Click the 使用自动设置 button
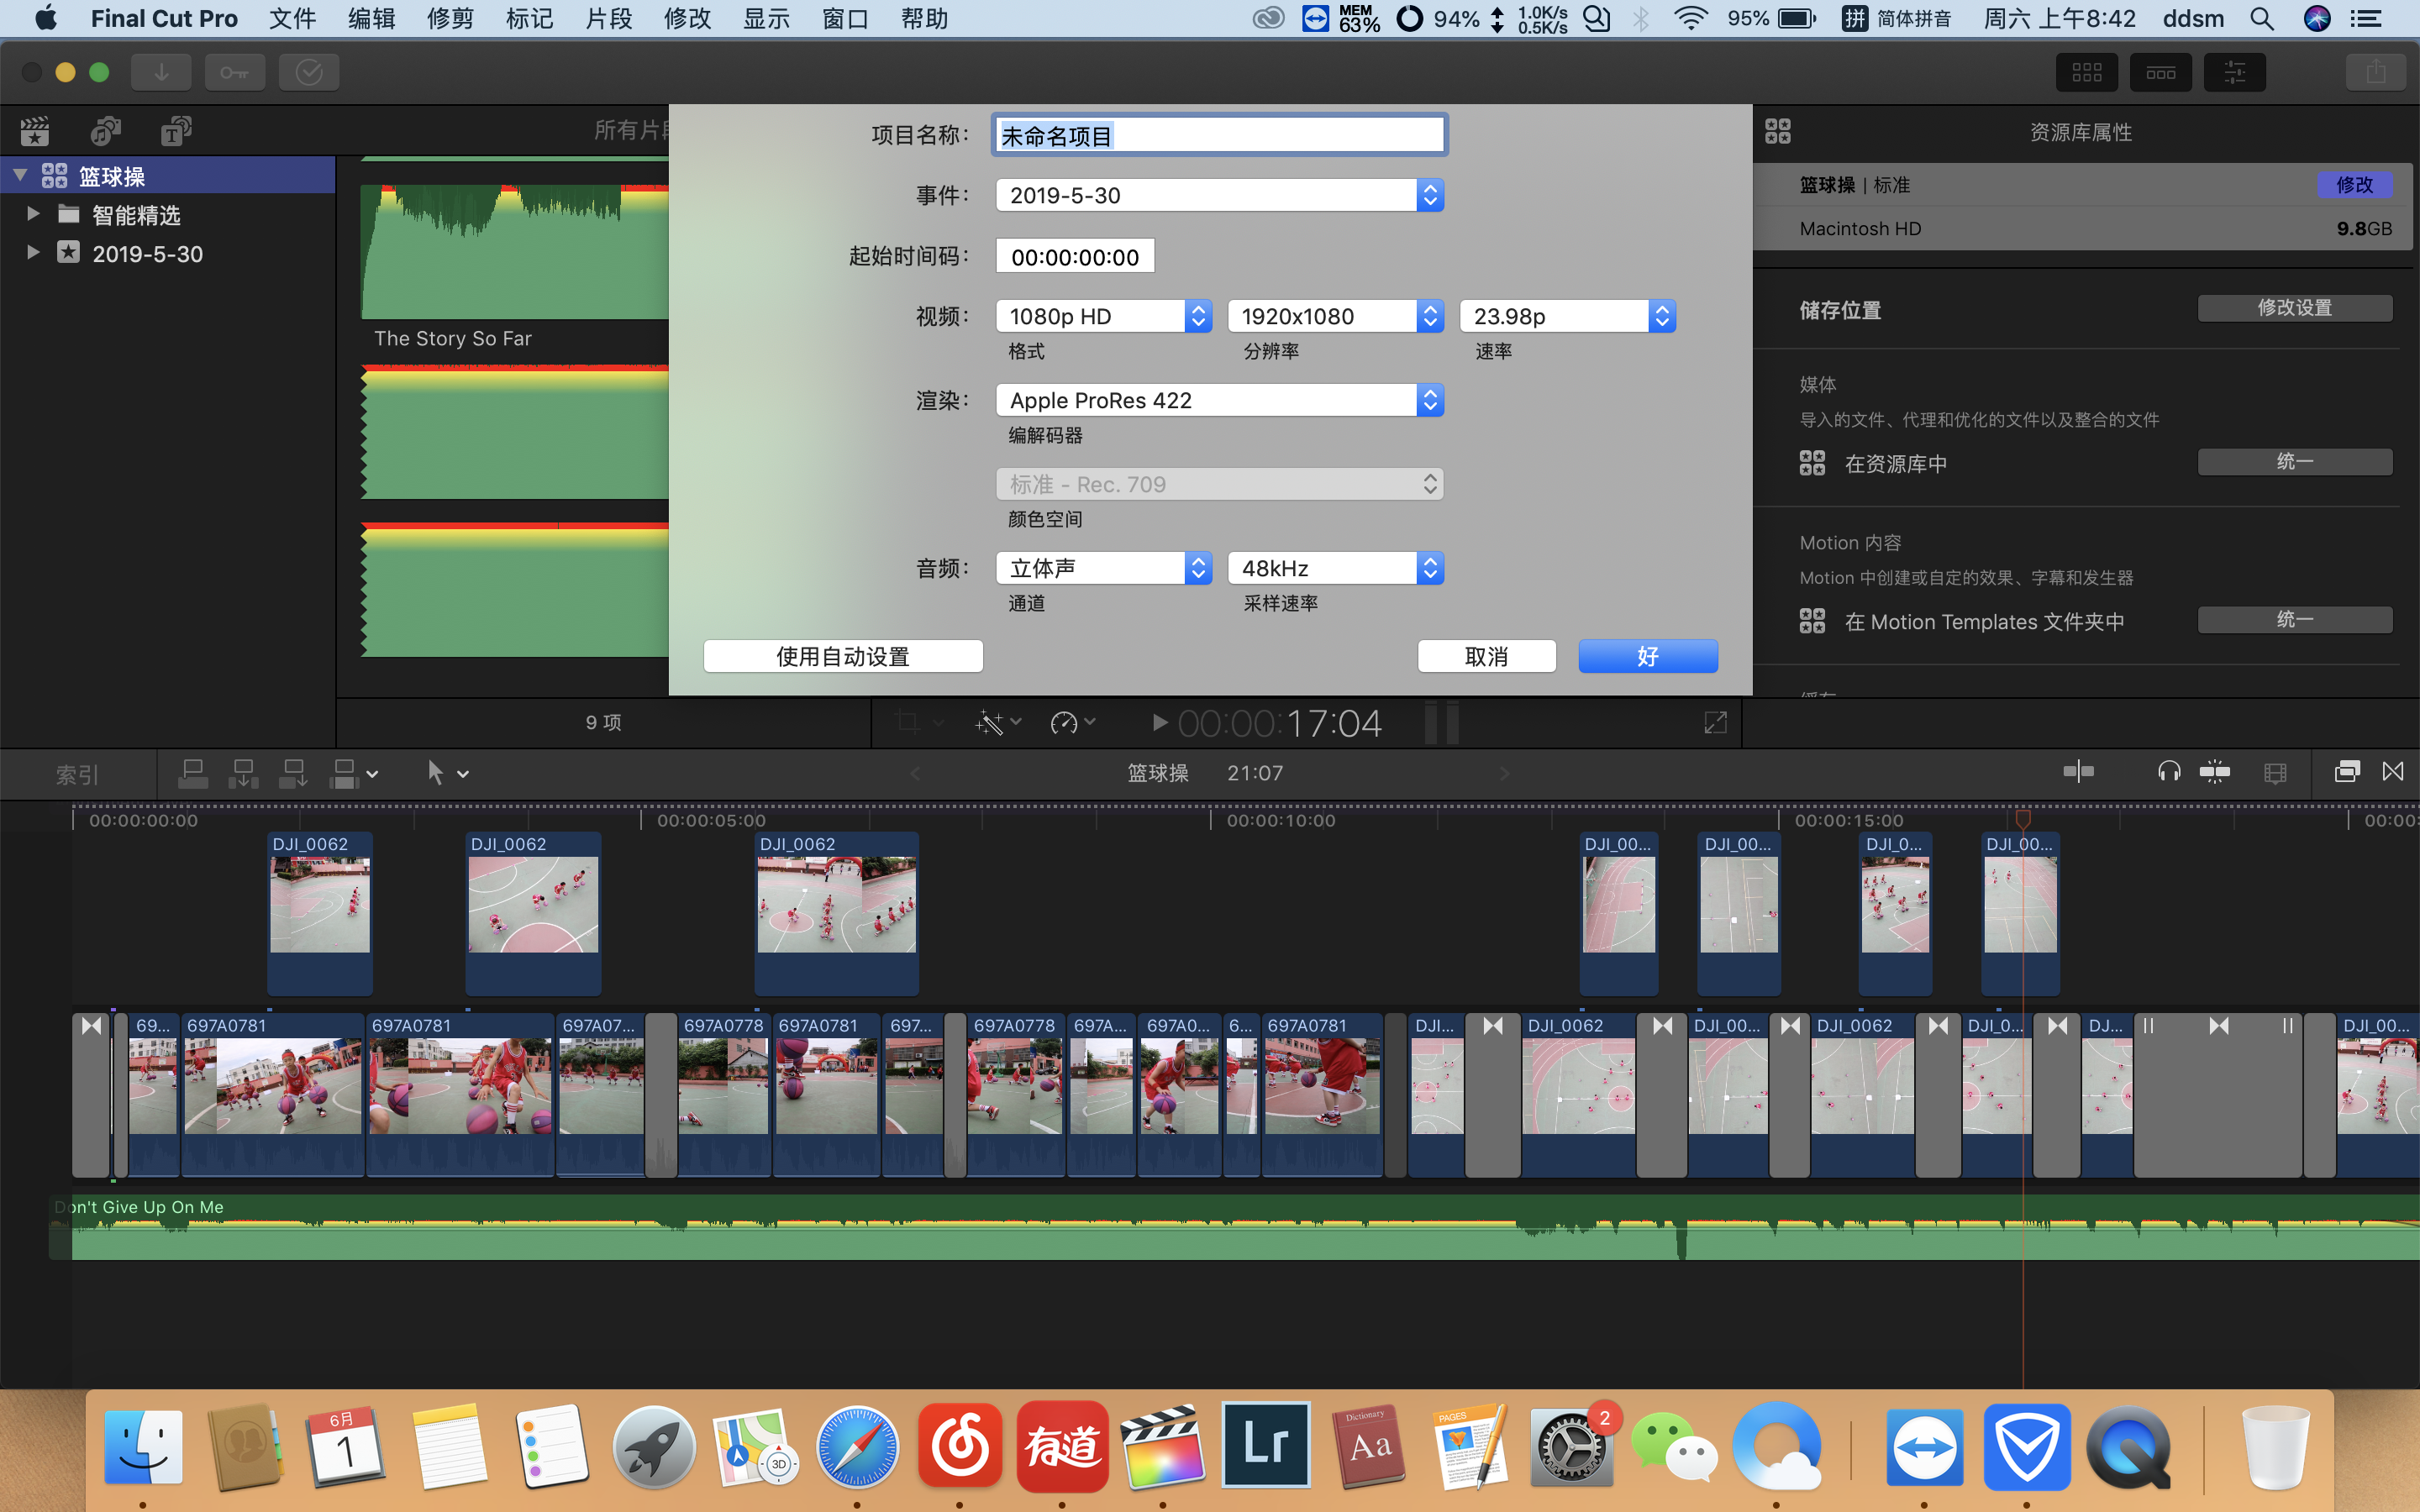Screen dimensions: 2420x1512 (x=842, y=656)
